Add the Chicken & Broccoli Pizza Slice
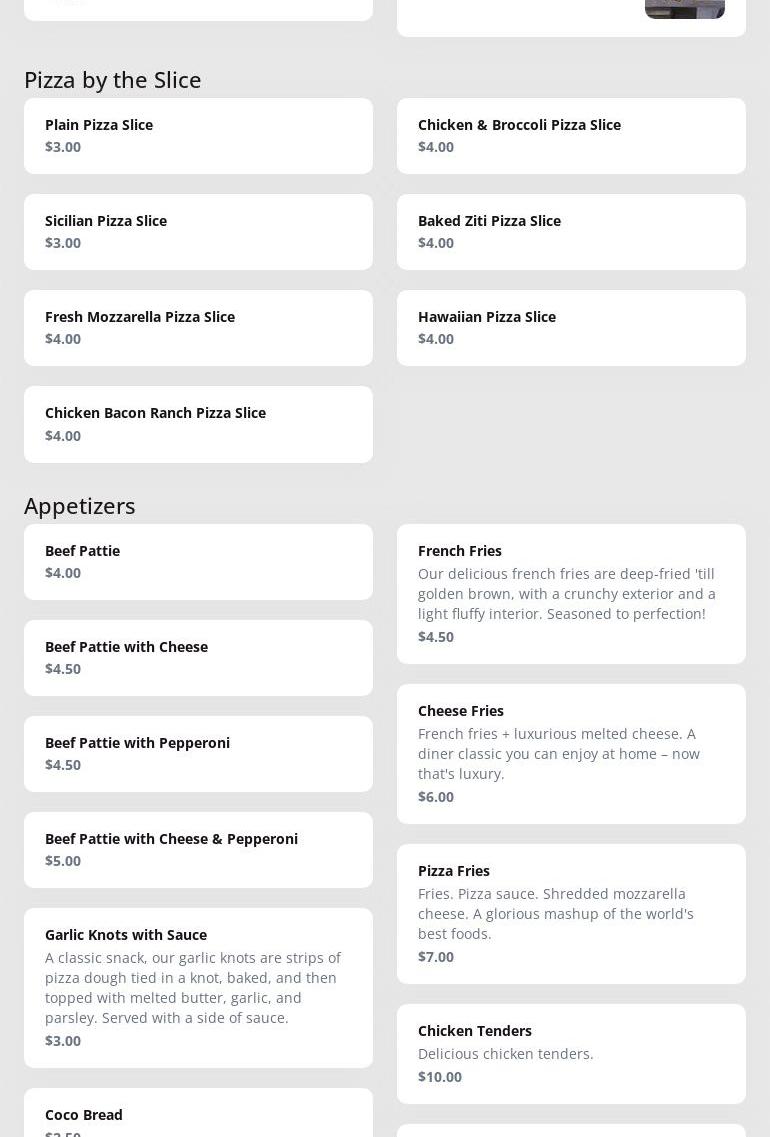This screenshot has width=770, height=1137. coord(571,136)
